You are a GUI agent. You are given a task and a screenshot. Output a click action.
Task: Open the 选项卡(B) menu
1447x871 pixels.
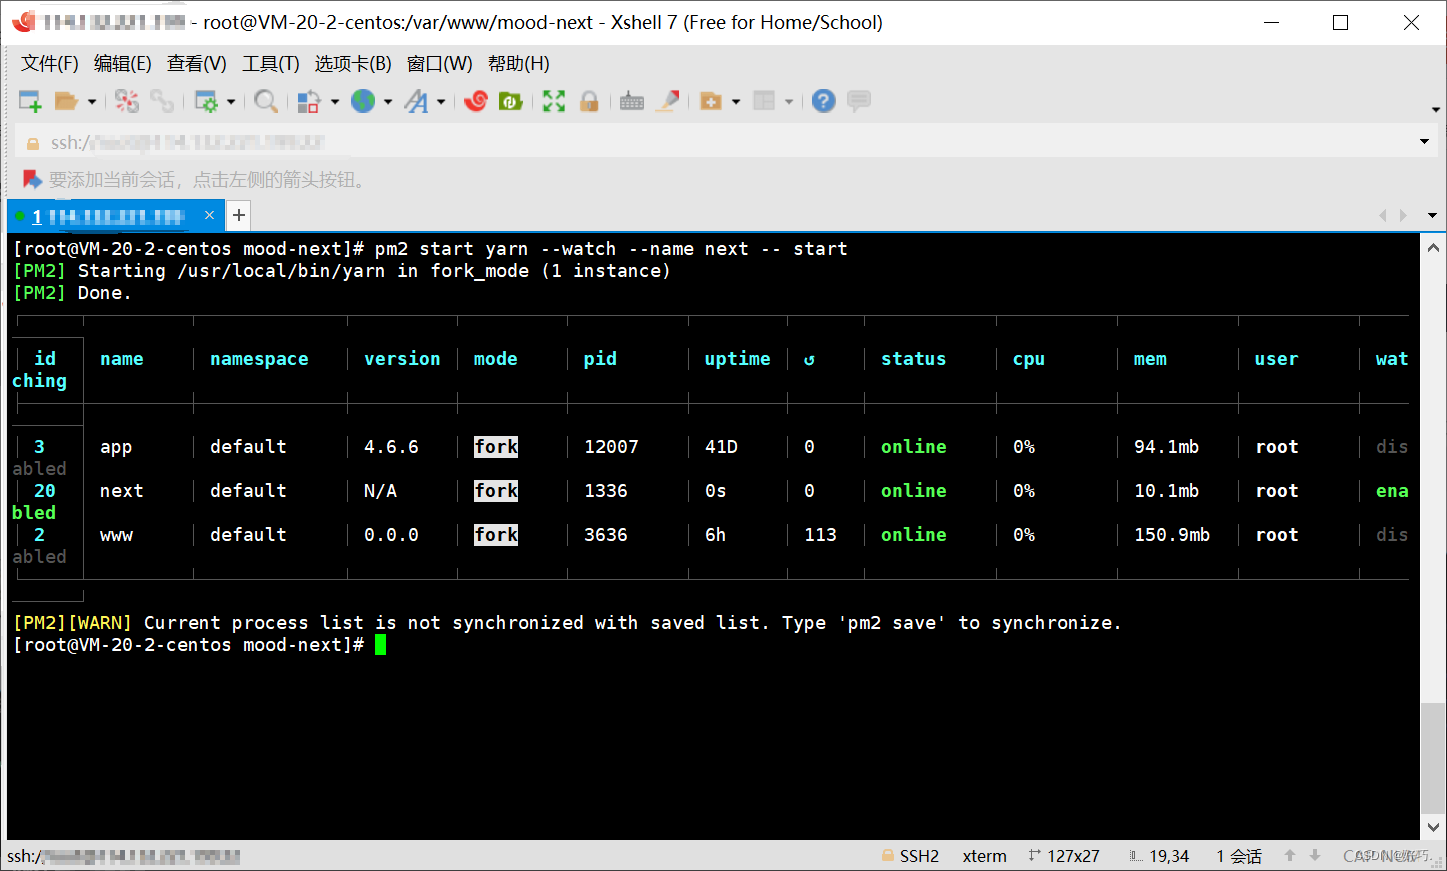click(x=353, y=64)
